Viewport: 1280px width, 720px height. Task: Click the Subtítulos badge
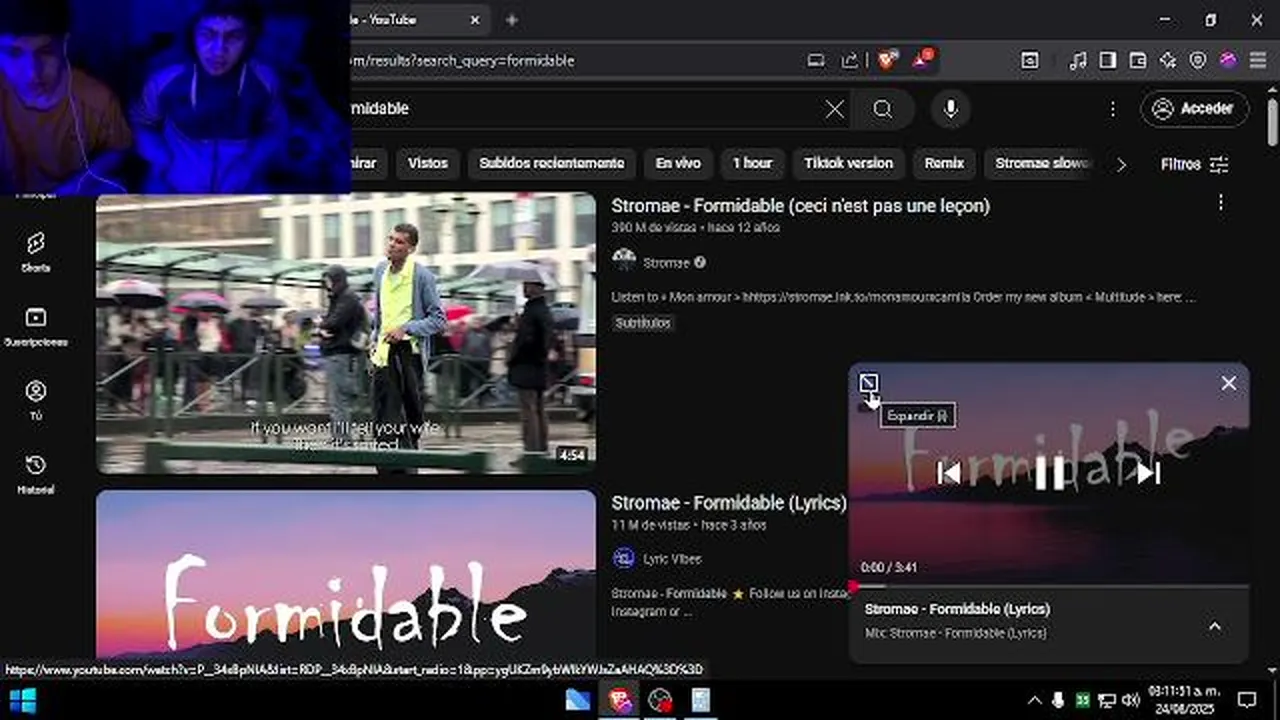[x=643, y=323]
